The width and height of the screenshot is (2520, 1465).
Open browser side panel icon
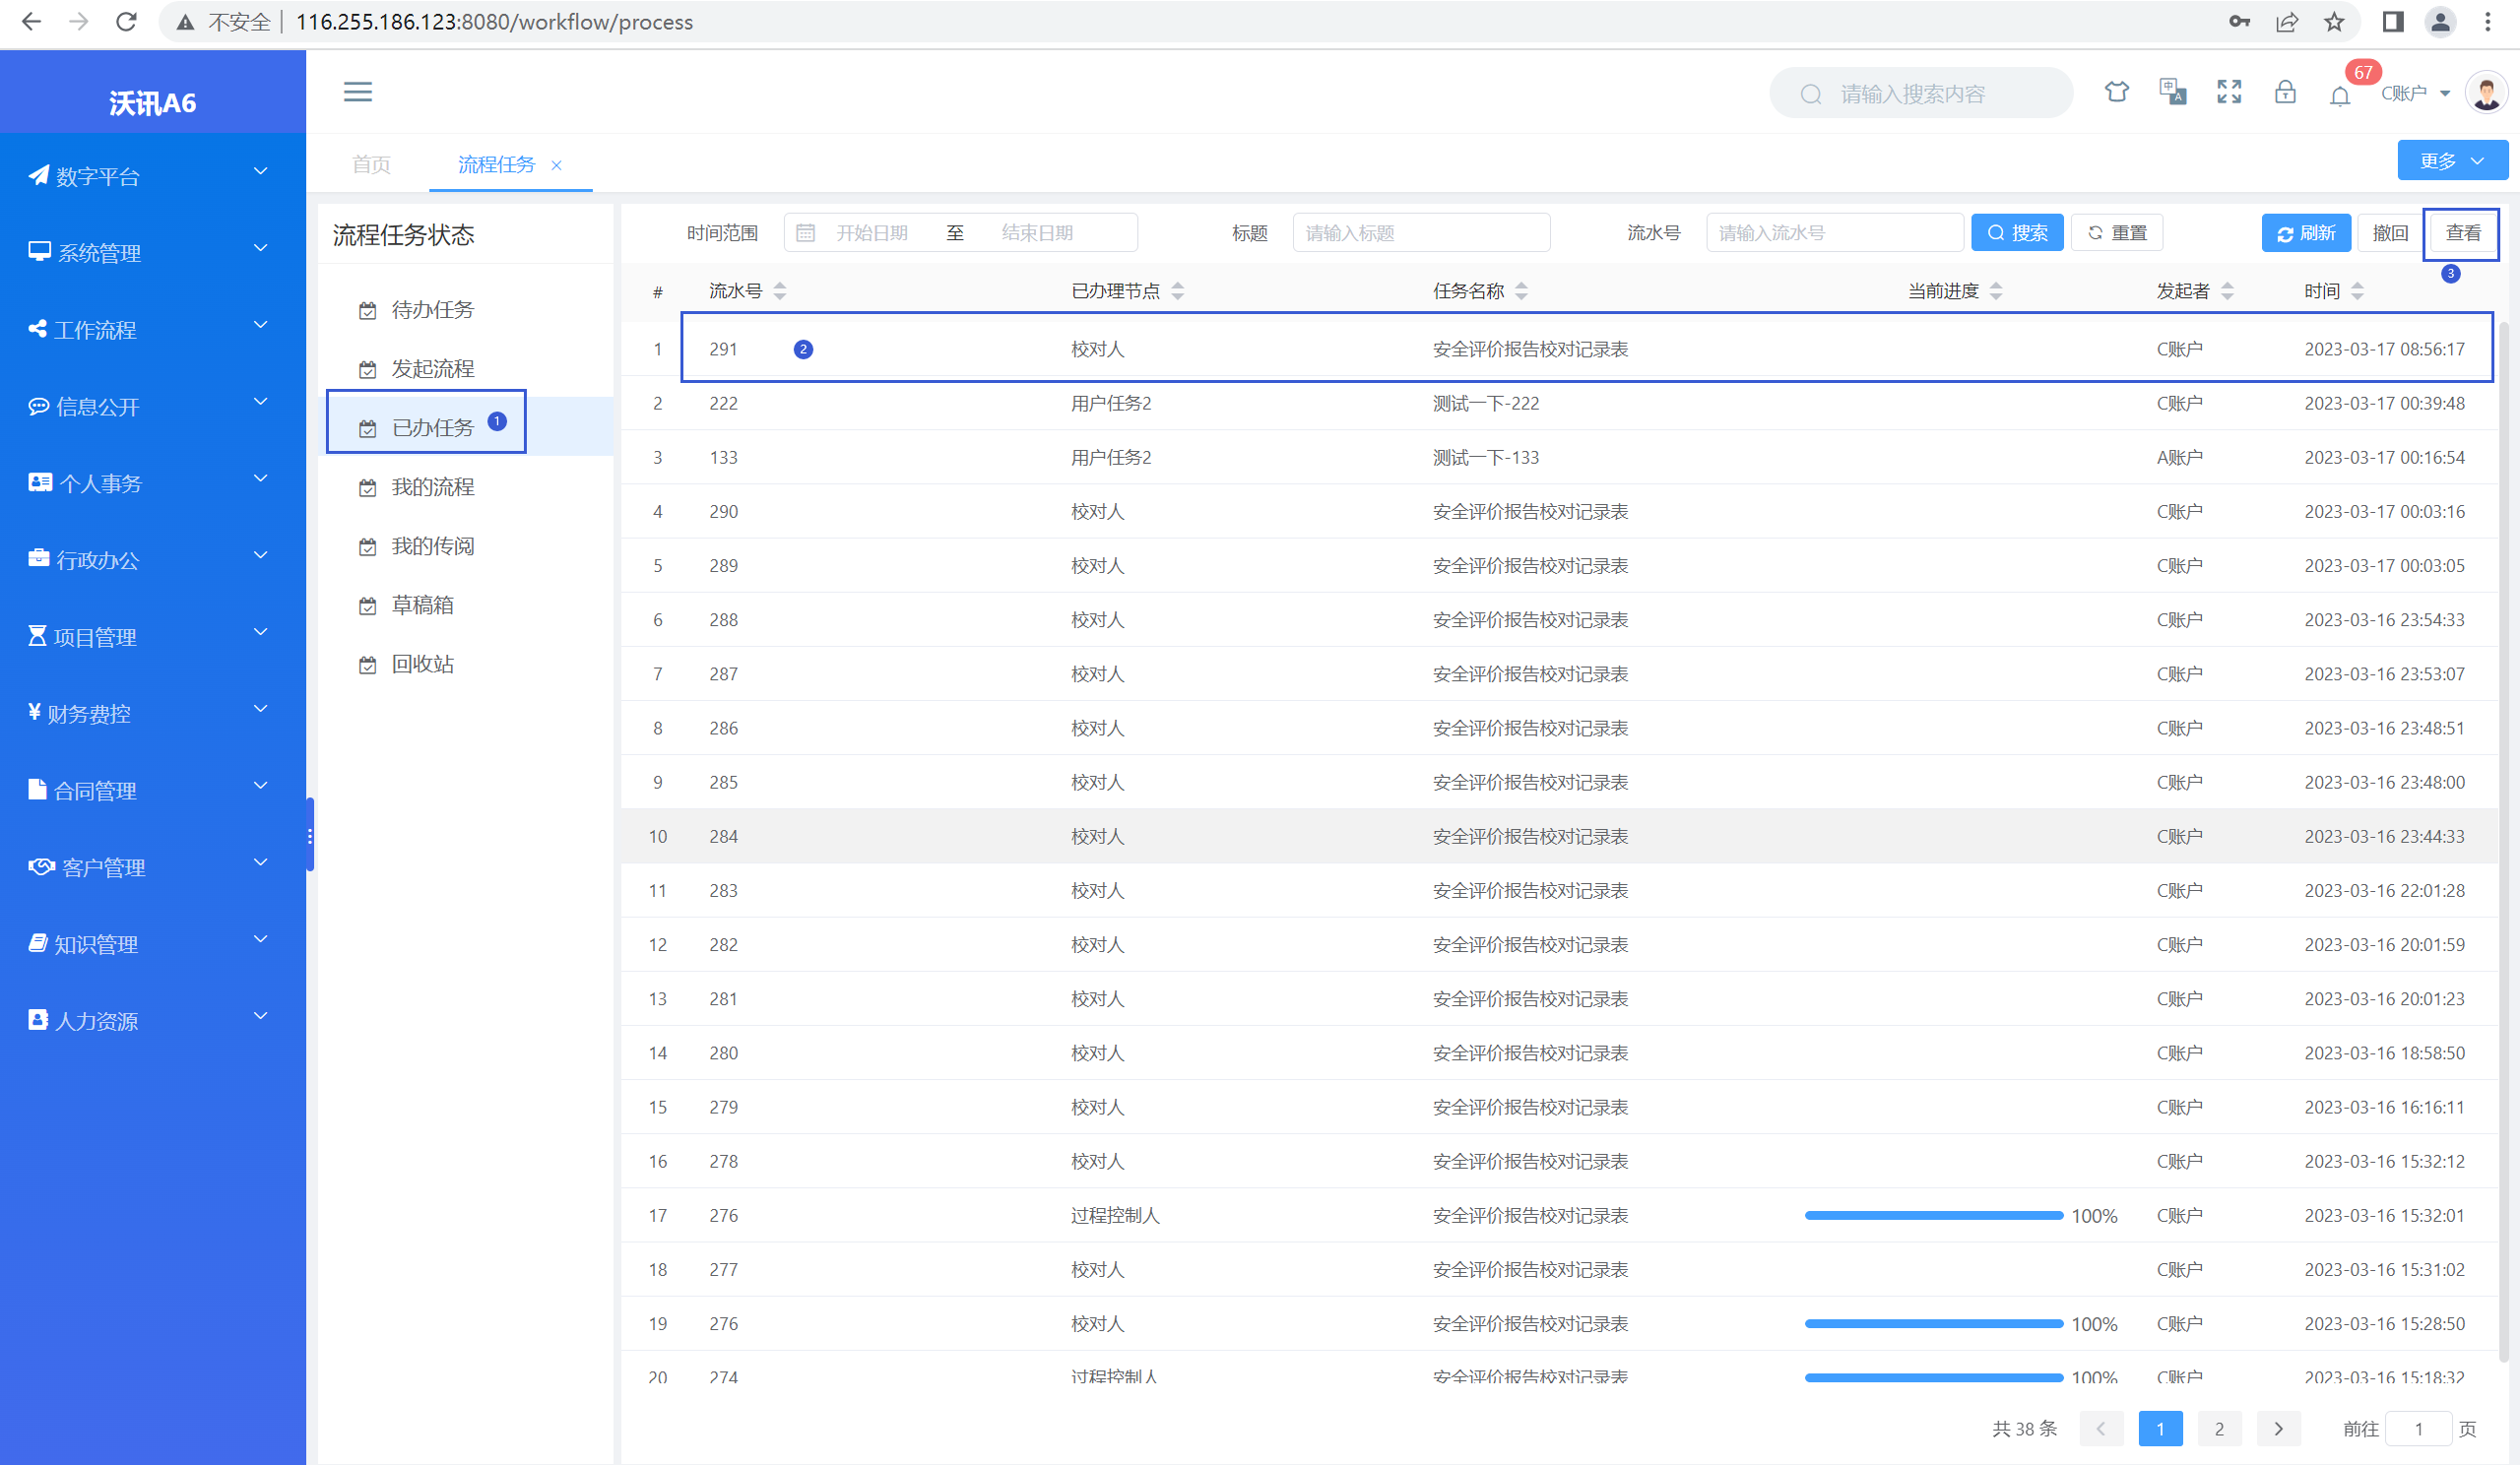(2393, 22)
